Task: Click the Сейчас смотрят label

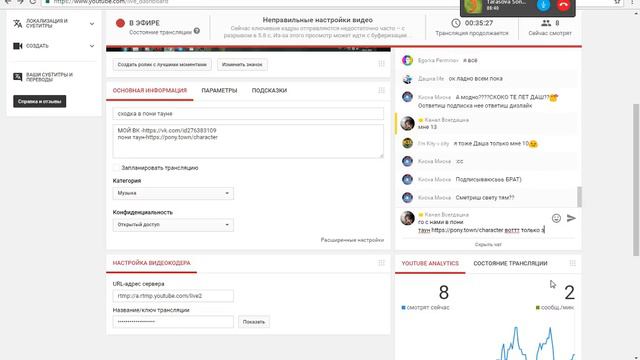Action: click(x=550, y=33)
